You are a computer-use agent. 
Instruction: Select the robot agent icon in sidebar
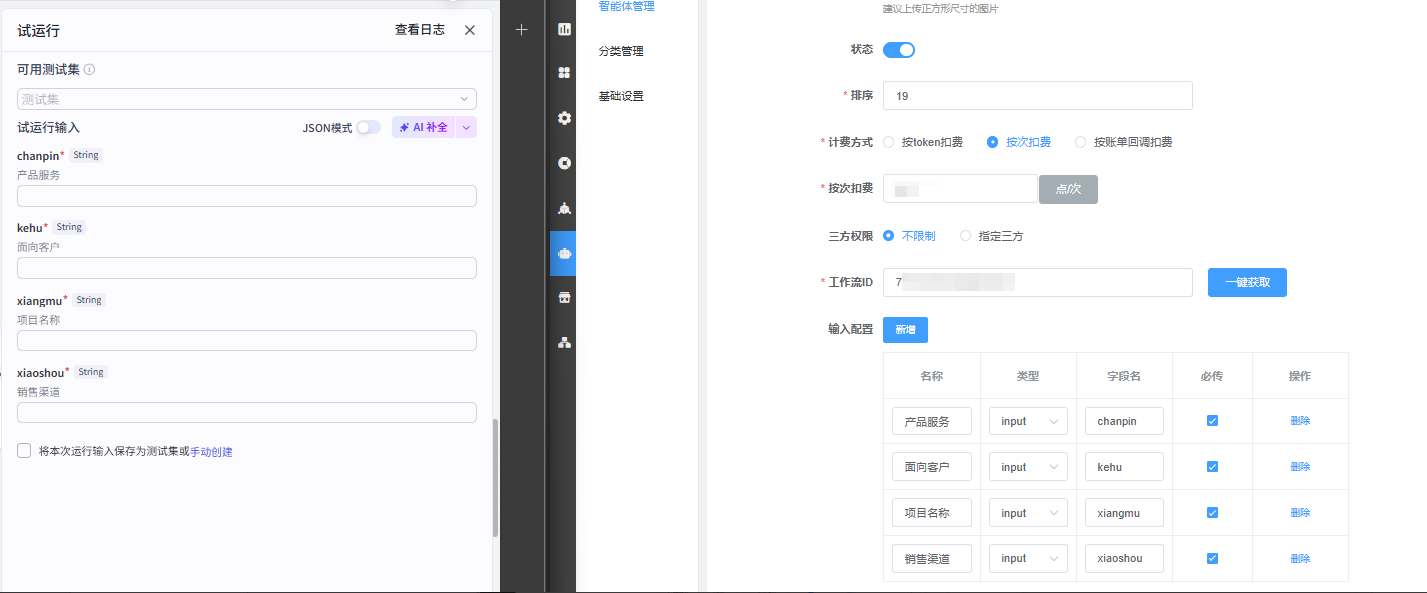[564, 254]
